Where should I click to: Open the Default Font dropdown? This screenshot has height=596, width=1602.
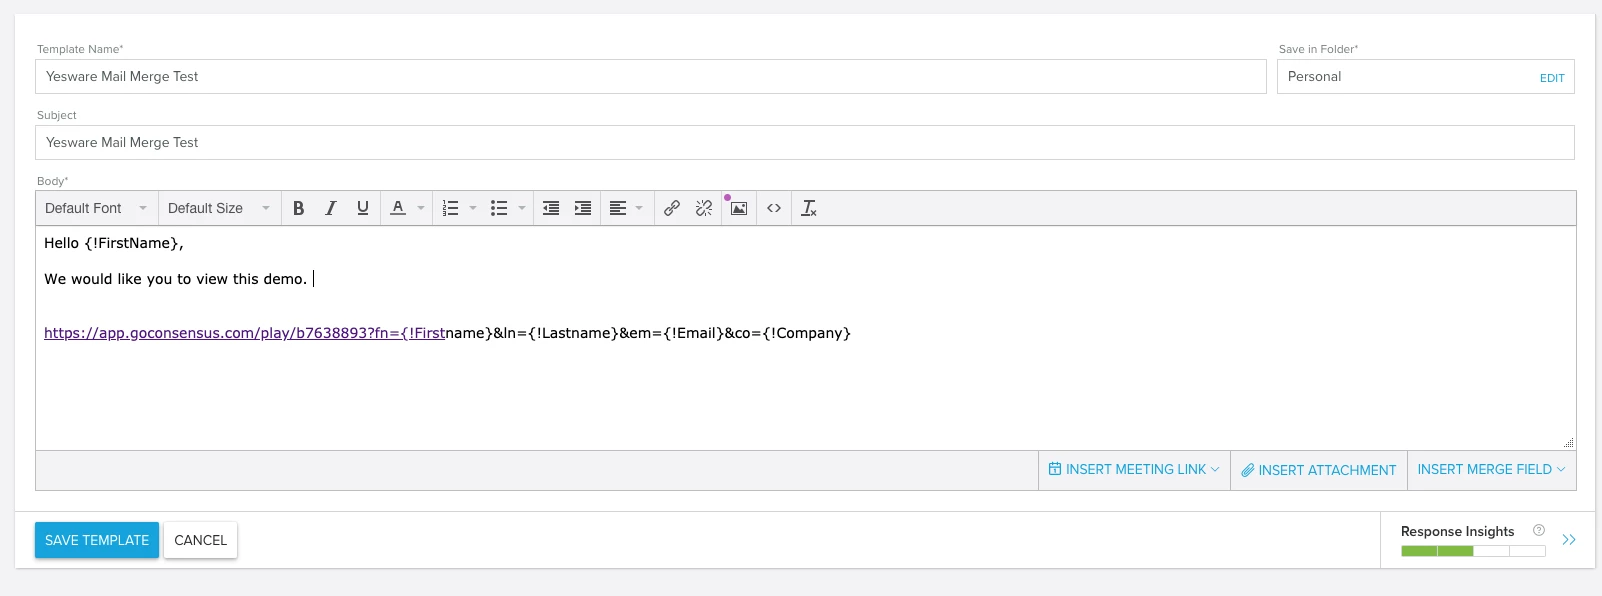point(96,208)
